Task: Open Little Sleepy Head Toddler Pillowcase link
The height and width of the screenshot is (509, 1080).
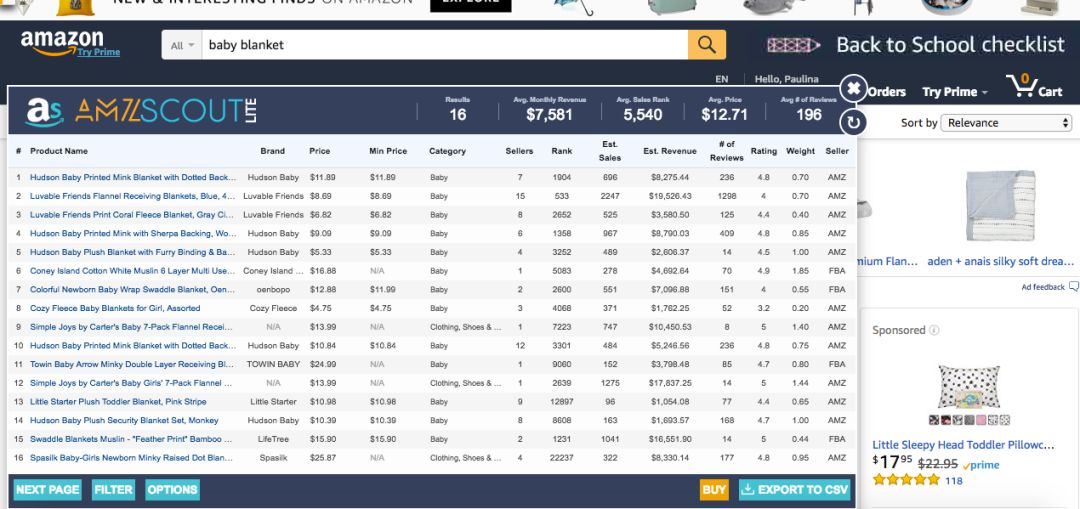Action: tap(963, 445)
